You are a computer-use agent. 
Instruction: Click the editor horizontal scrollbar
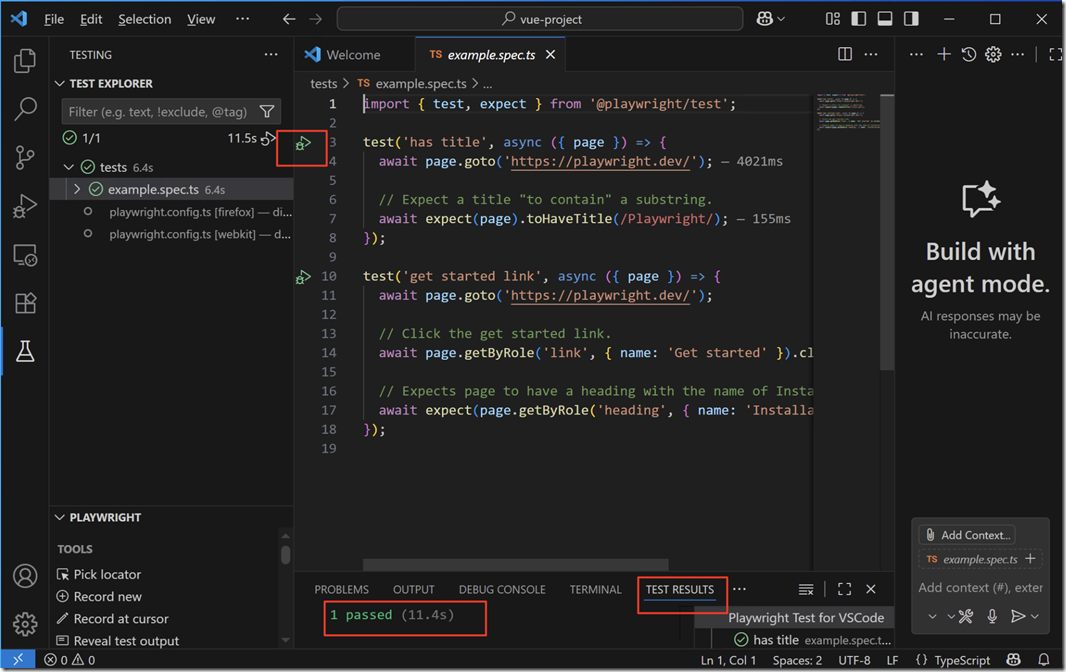click(x=515, y=565)
